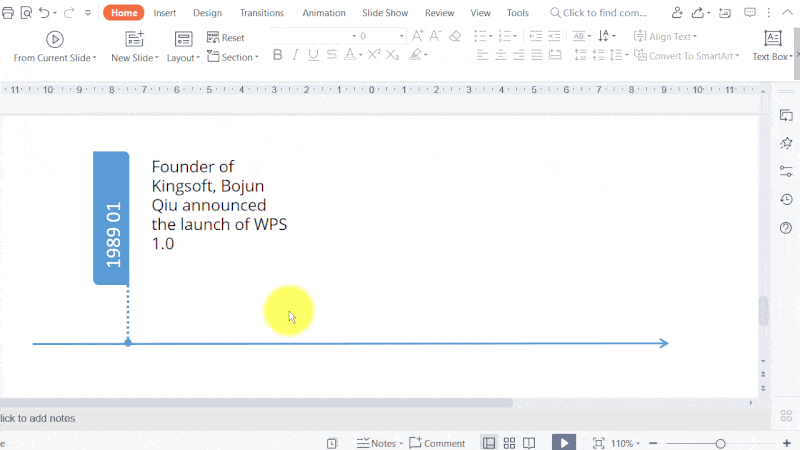Click the Undo arrow icon
The width and height of the screenshot is (800, 450).
(x=44, y=12)
